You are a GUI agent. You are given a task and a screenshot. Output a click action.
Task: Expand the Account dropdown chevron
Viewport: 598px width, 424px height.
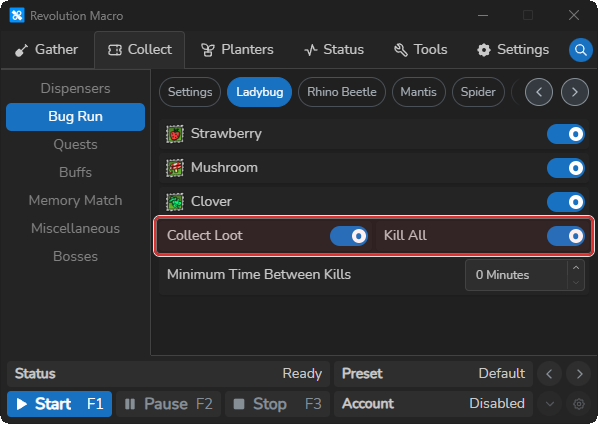[549, 404]
